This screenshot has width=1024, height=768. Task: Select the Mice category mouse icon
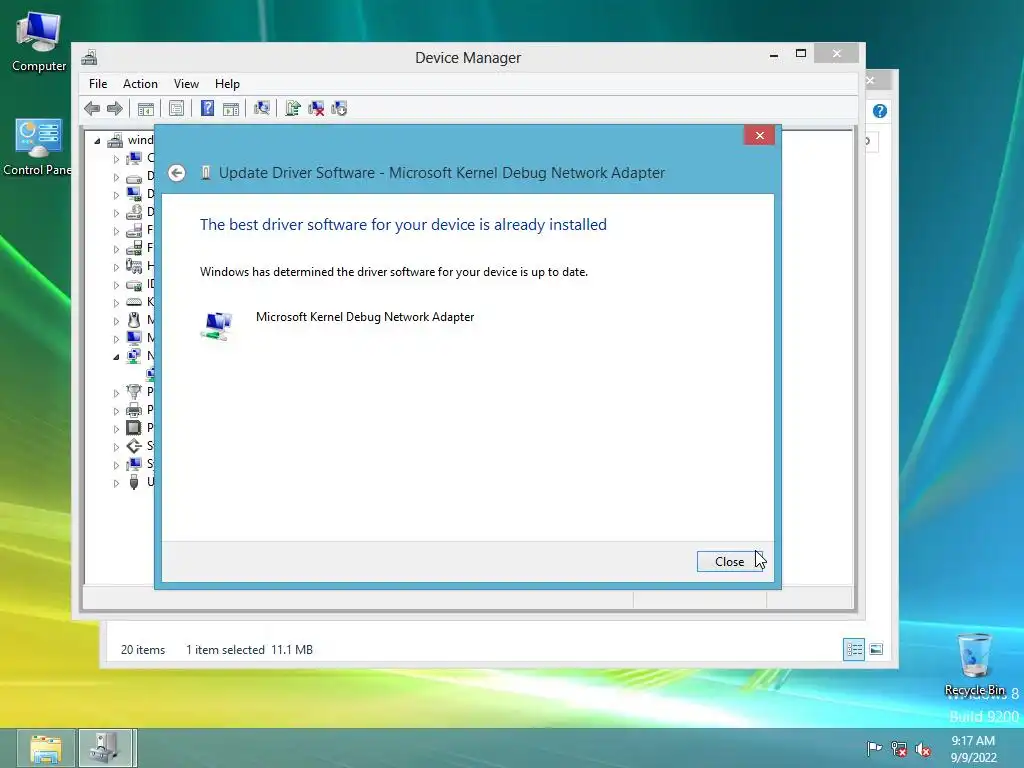click(x=134, y=319)
